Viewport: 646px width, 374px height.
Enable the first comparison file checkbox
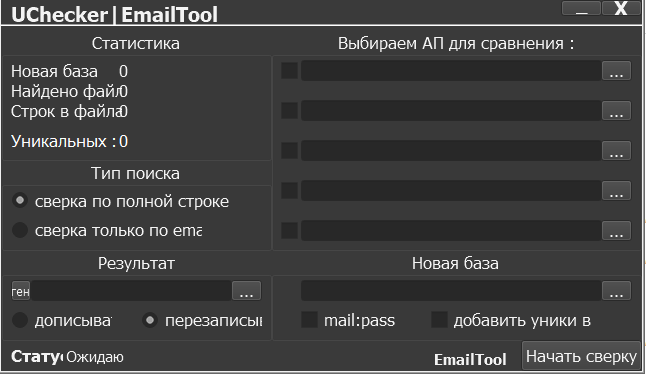point(290,70)
